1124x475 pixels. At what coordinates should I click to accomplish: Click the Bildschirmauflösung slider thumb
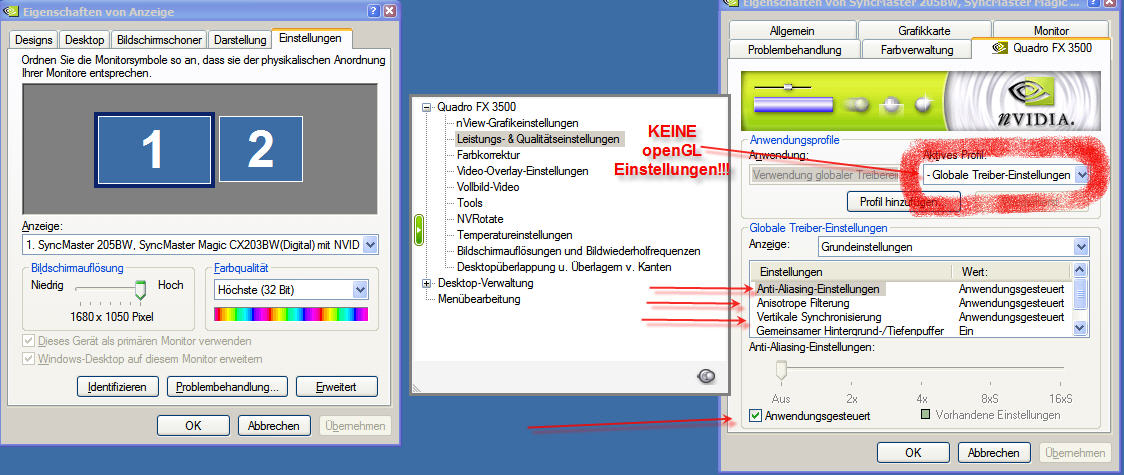pos(140,289)
